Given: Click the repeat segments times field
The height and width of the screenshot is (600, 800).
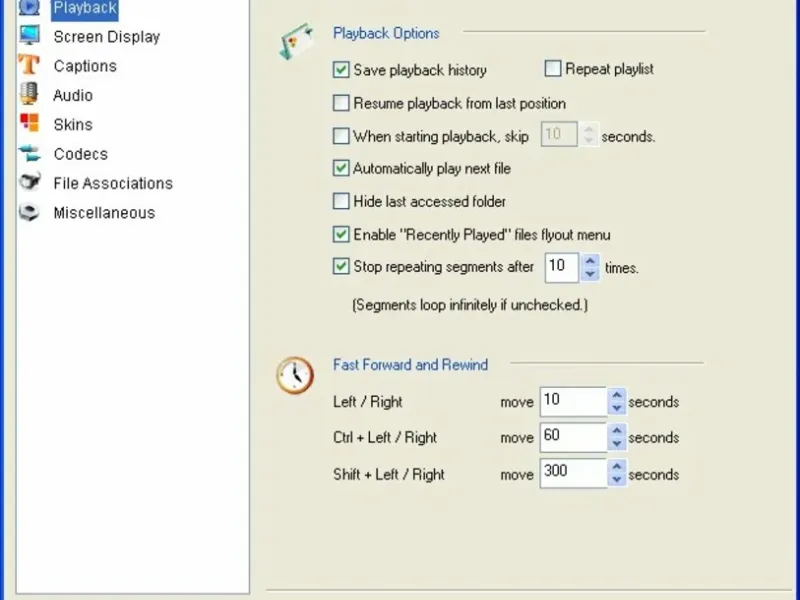Looking at the screenshot, I should click(562, 267).
